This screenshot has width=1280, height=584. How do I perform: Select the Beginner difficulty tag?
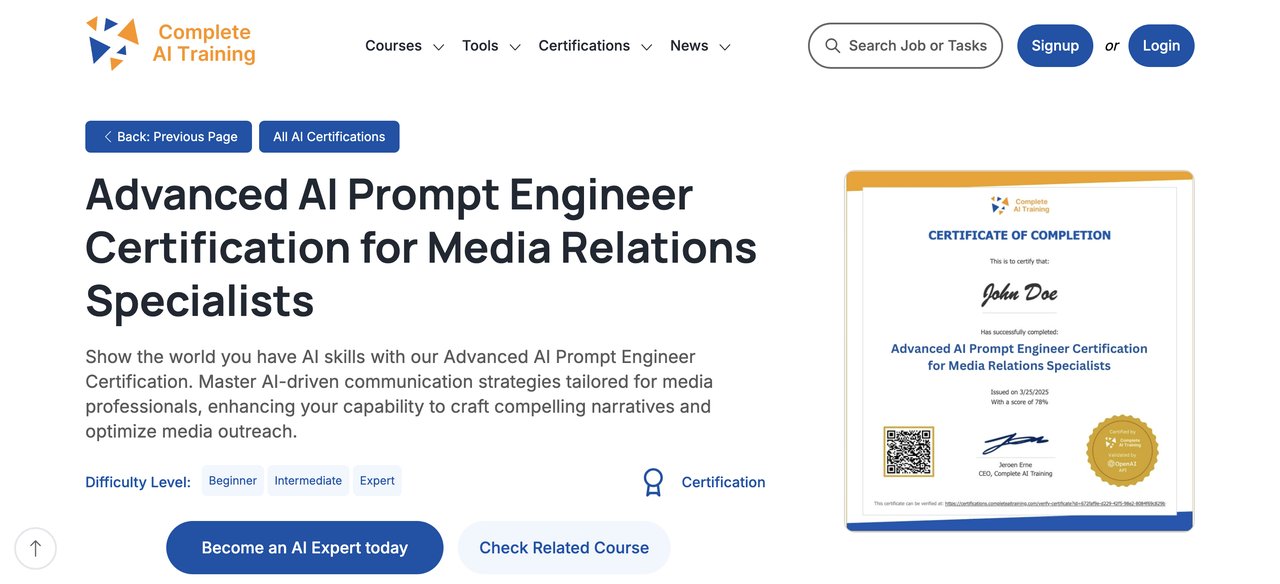233,481
